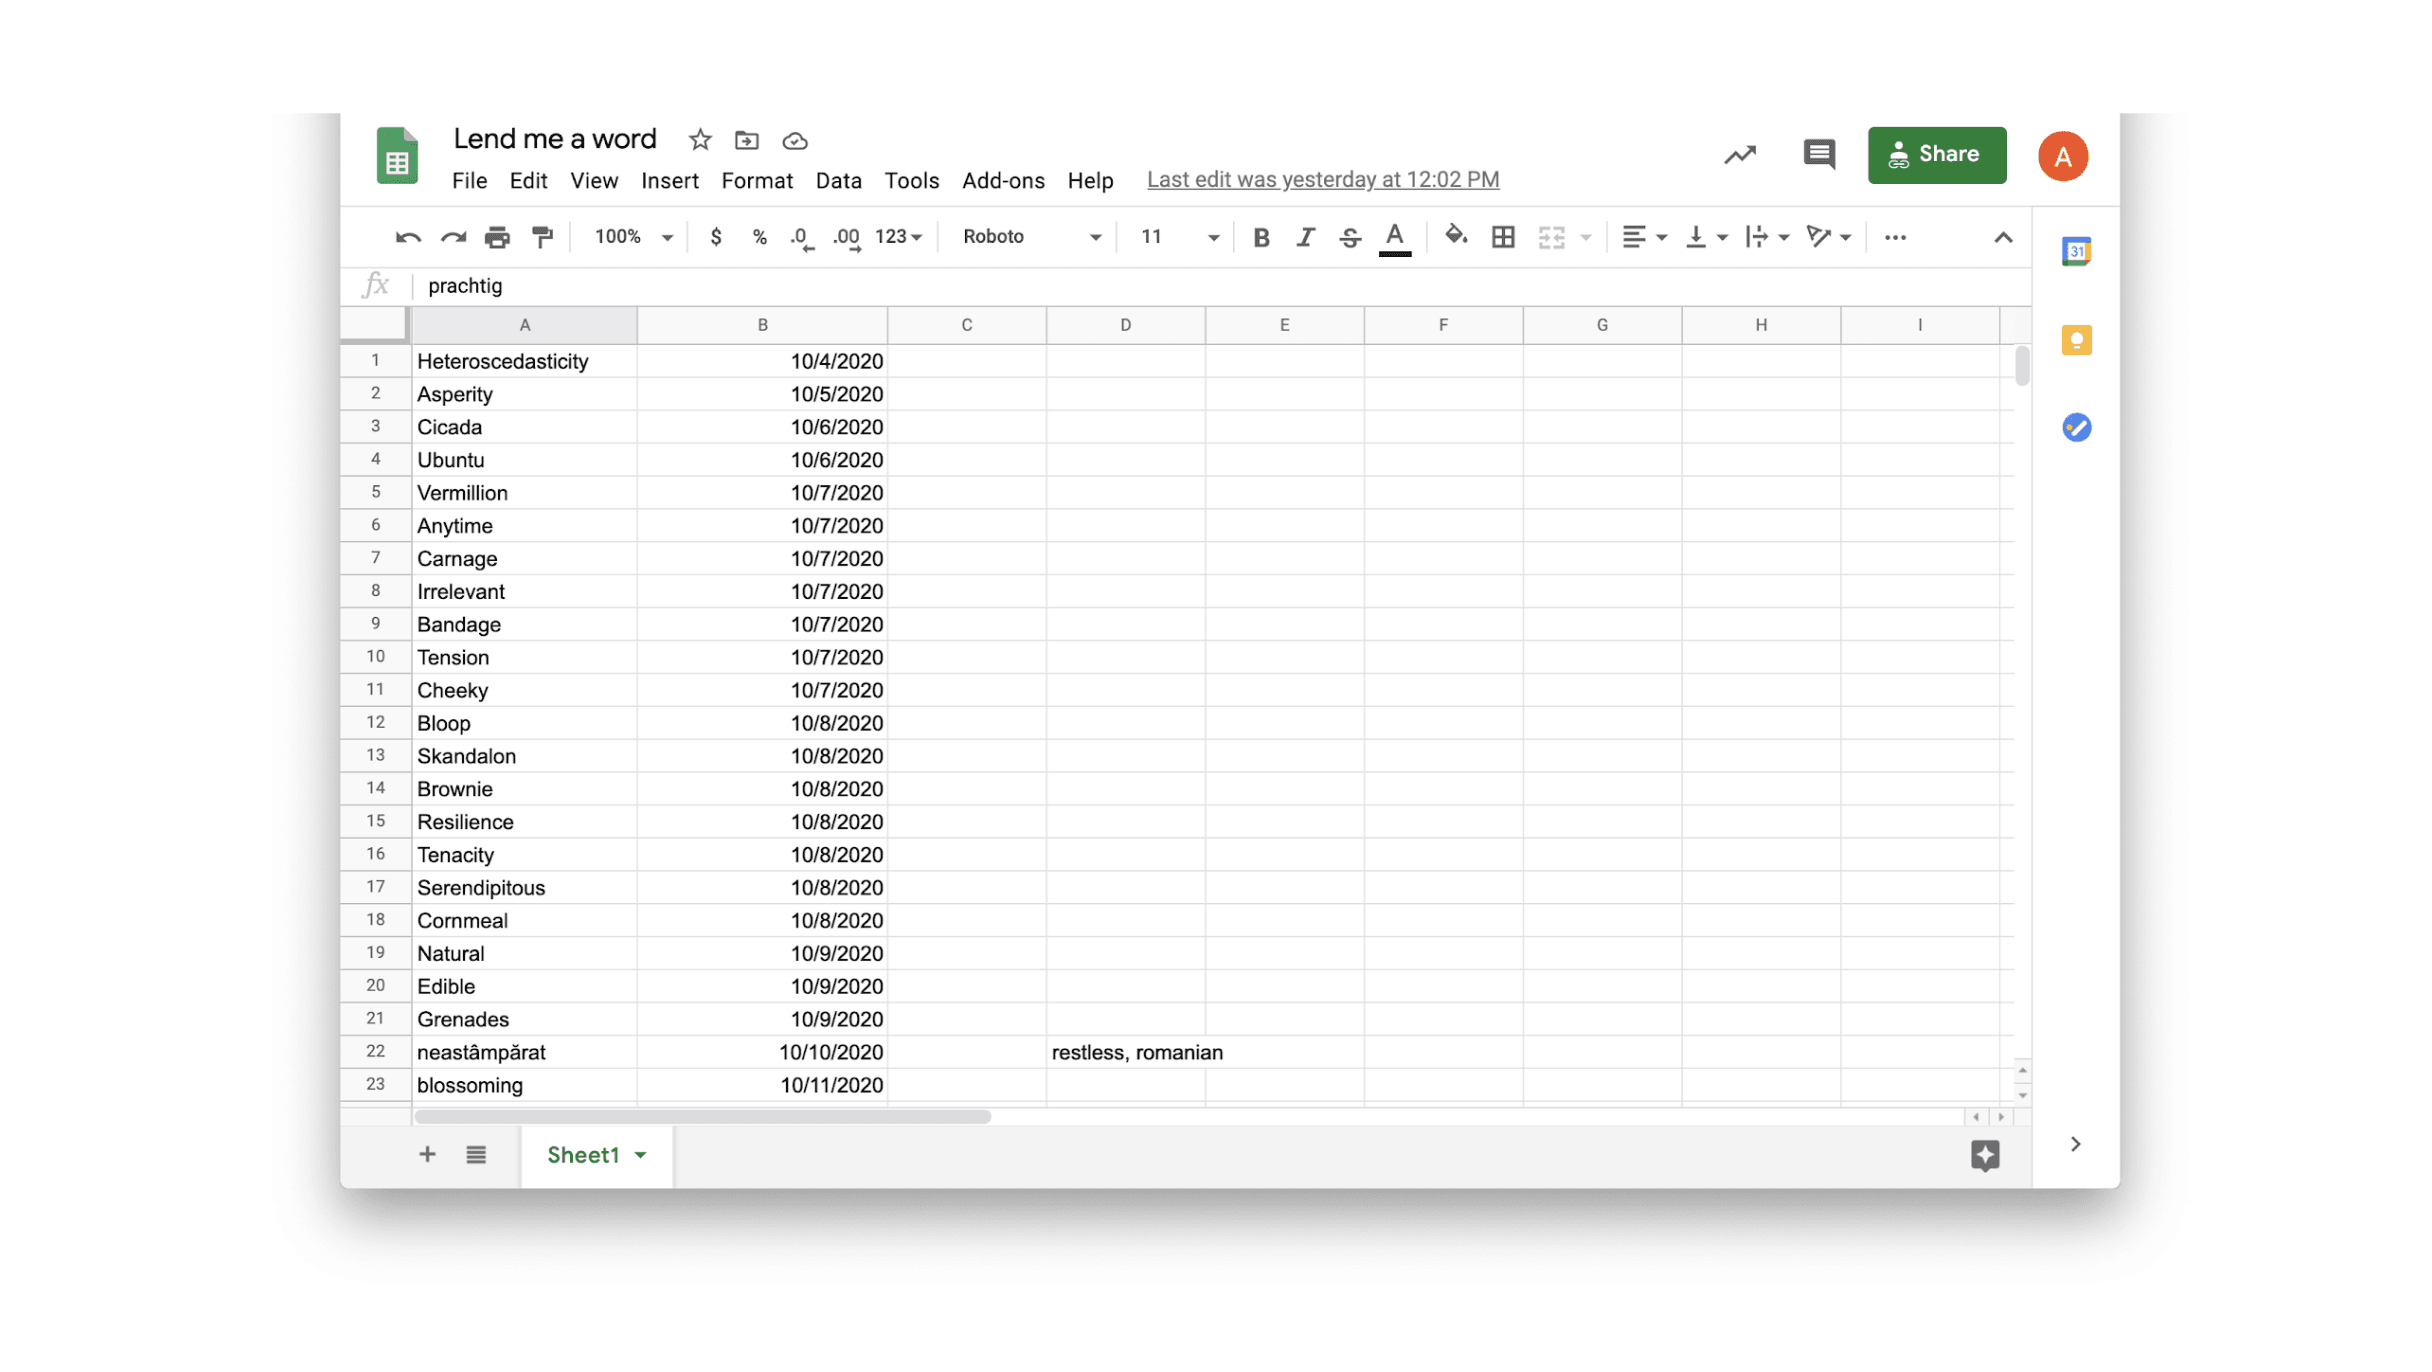Star the Lend me a word document
Screen dimensions: 2432x1372
click(x=700, y=140)
